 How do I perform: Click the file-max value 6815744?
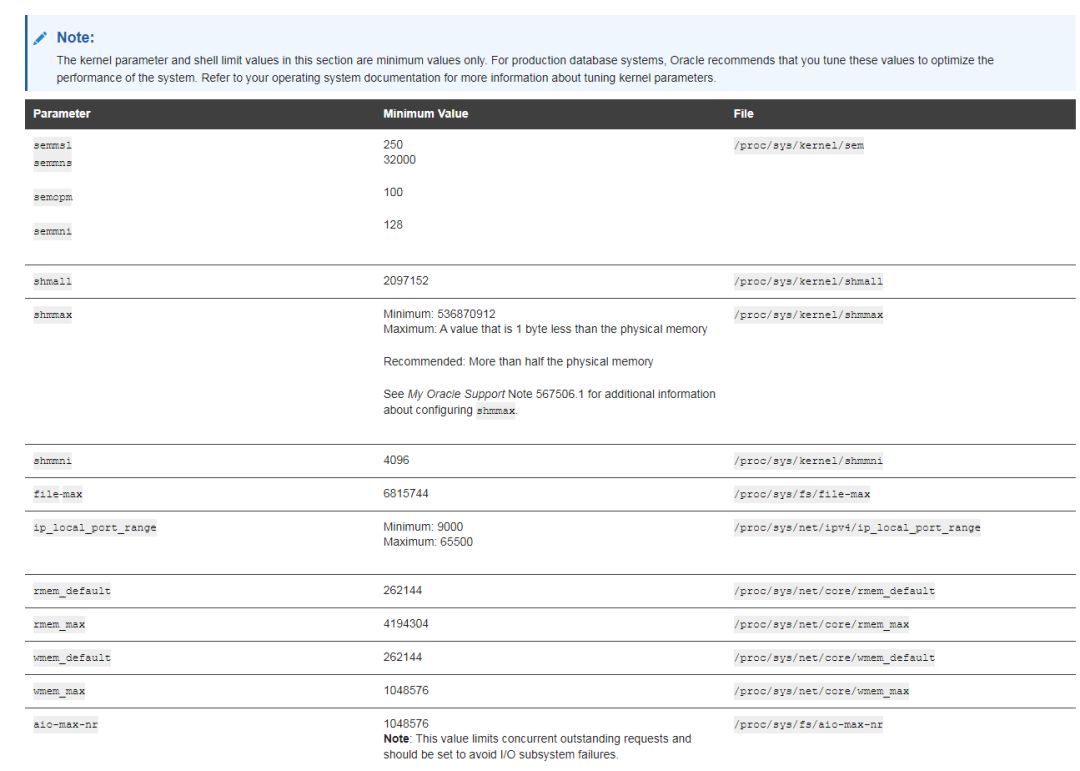click(406, 493)
